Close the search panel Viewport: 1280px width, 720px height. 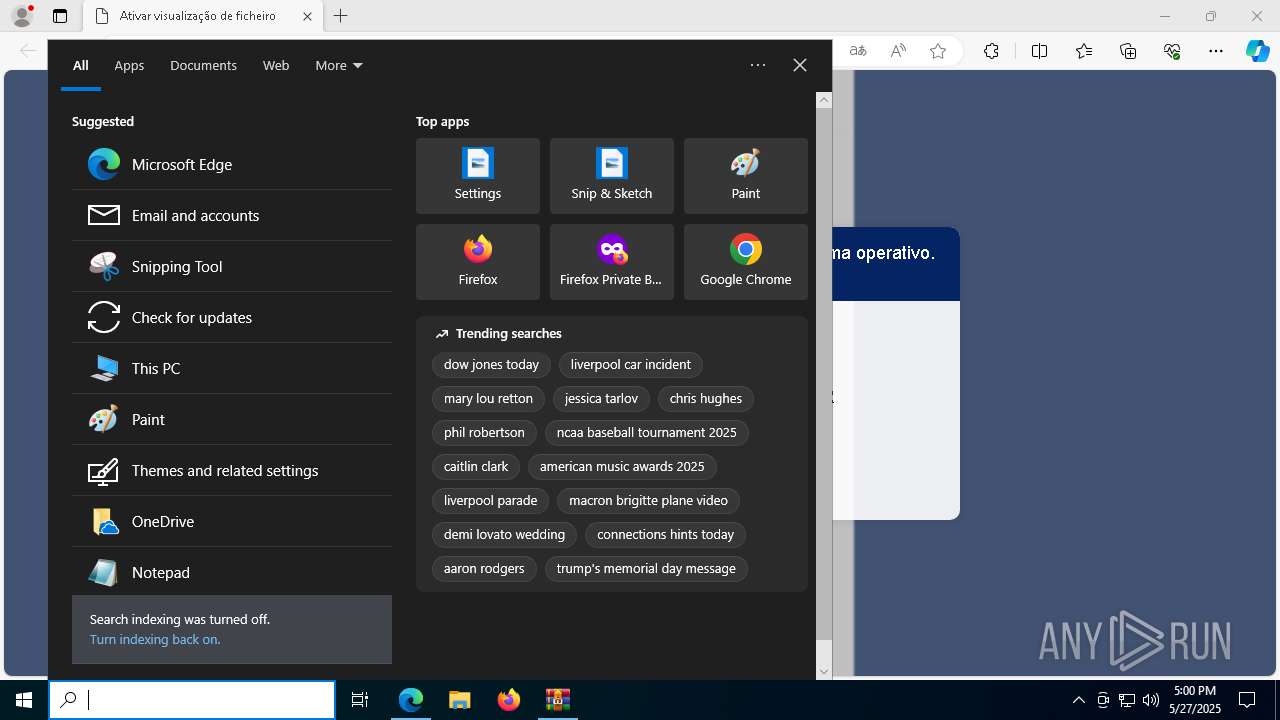[x=800, y=65]
